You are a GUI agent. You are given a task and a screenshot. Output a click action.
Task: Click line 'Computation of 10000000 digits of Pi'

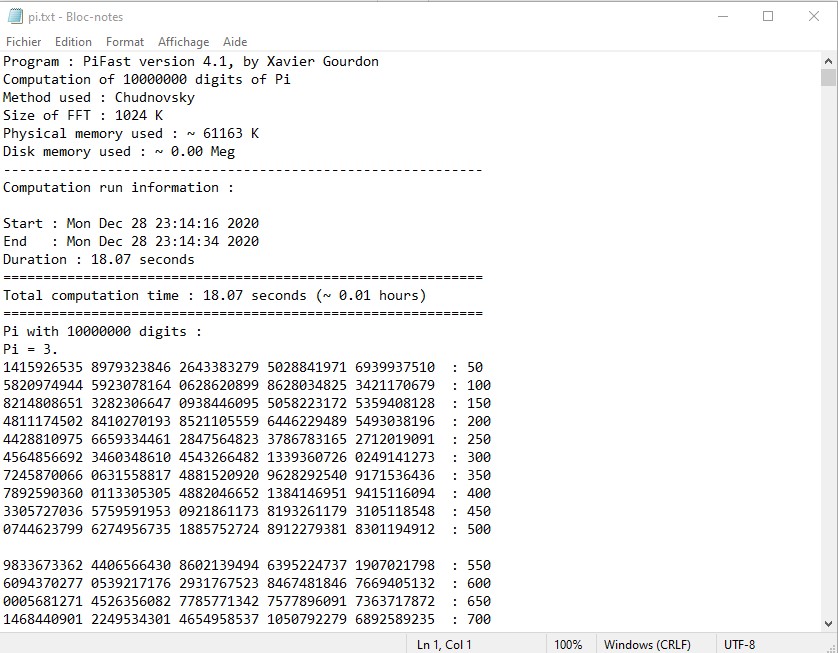pyautogui.click(x=146, y=80)
